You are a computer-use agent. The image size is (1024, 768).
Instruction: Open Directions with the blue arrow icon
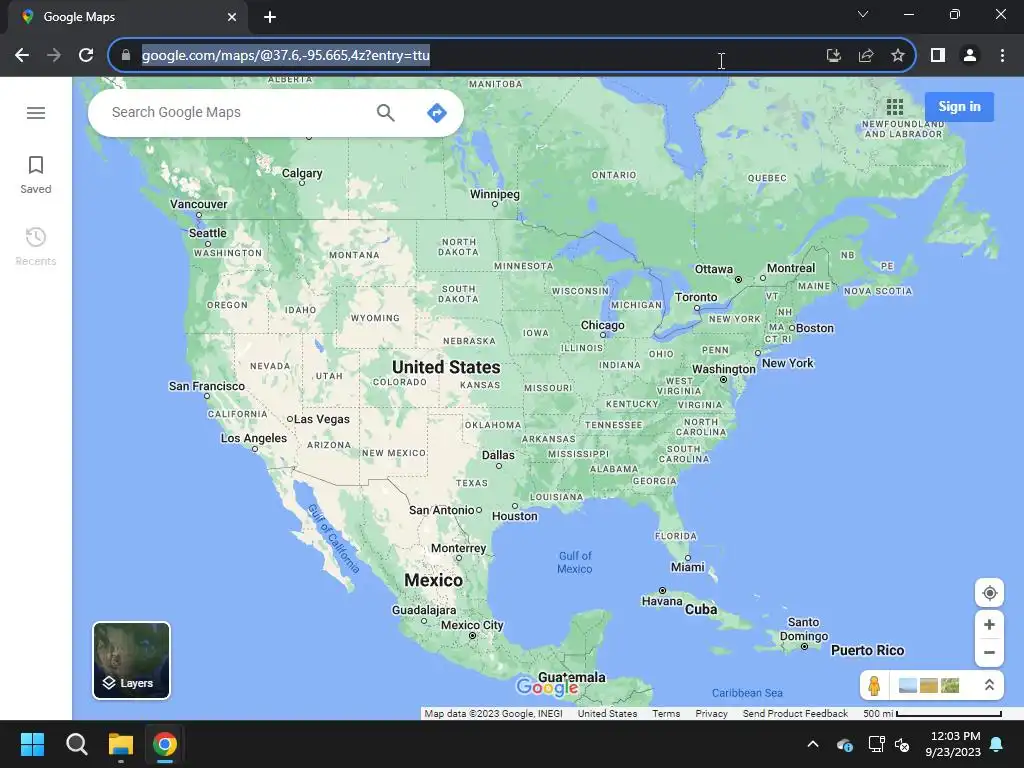[437, 113]
